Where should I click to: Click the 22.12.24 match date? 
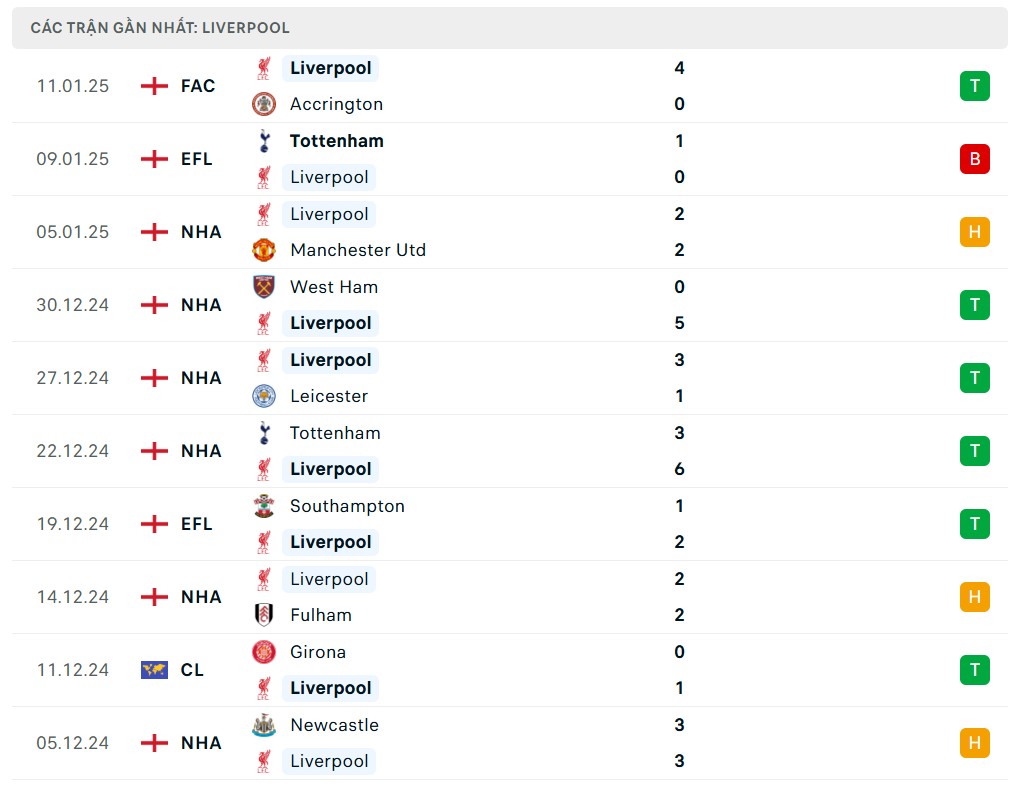(x=73, y=451)
